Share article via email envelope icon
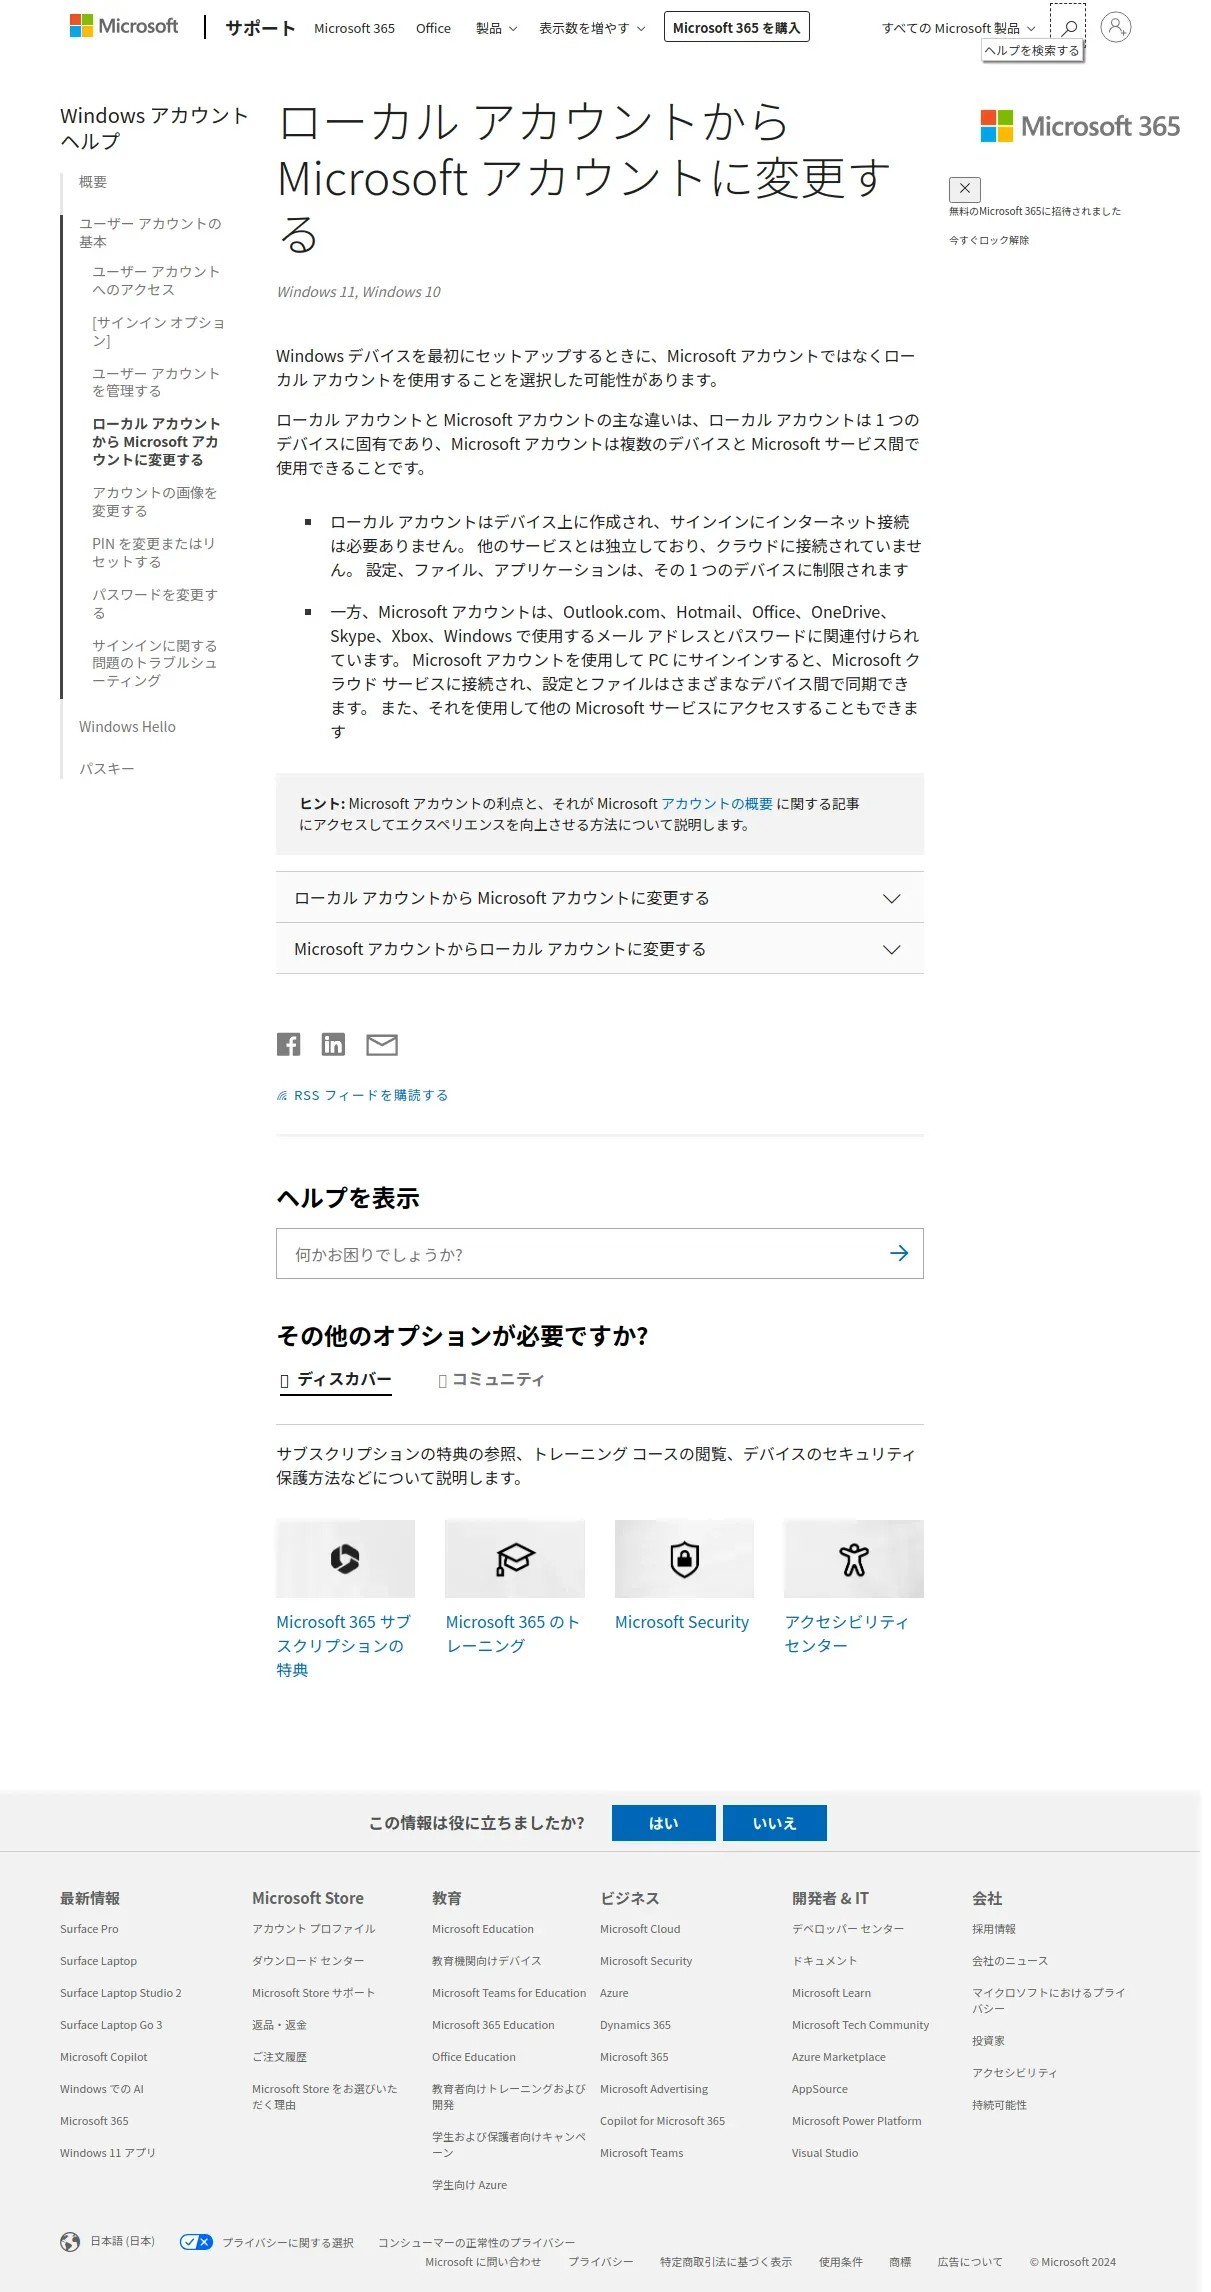The height and width of the screenshot is (2292, 1211). point(382,1045)
